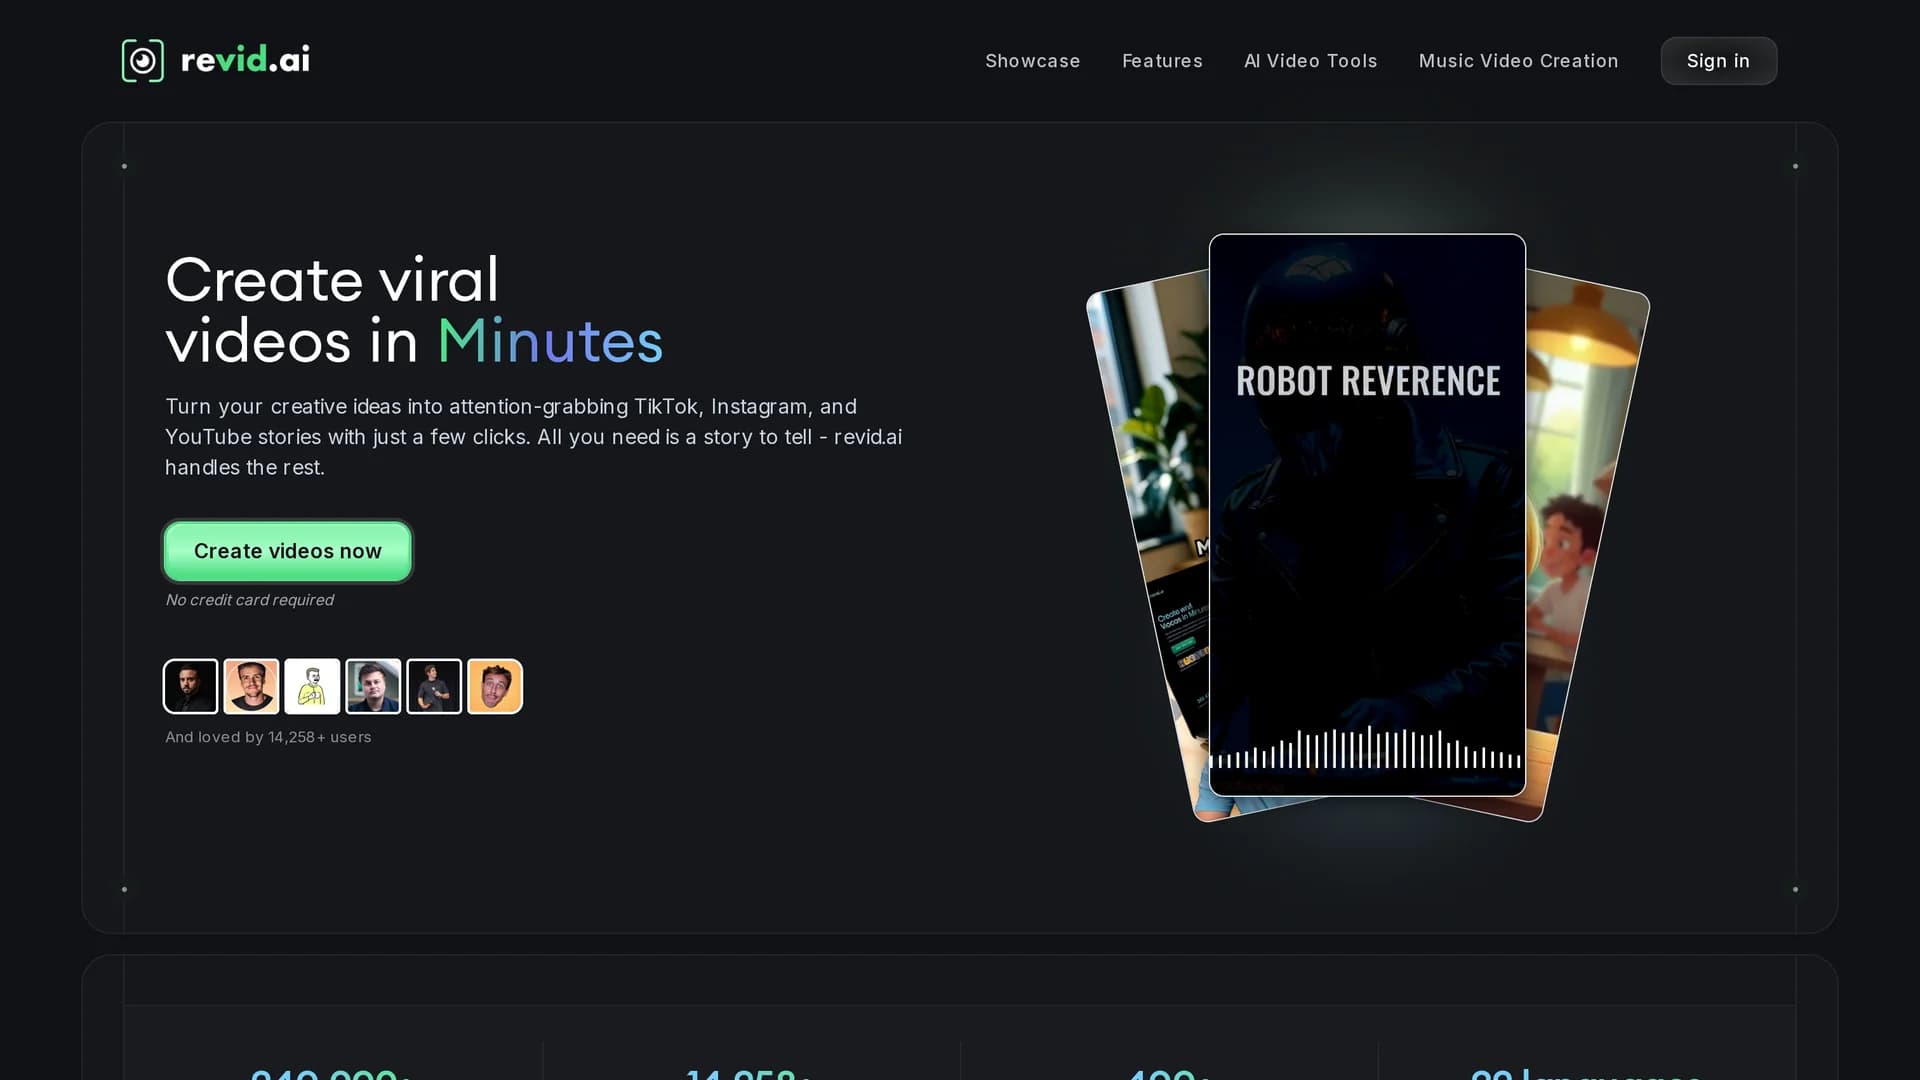Click the 'Create viral' headline text
Viewport: 1920px width, 1080px height.
tap(332, 280)
